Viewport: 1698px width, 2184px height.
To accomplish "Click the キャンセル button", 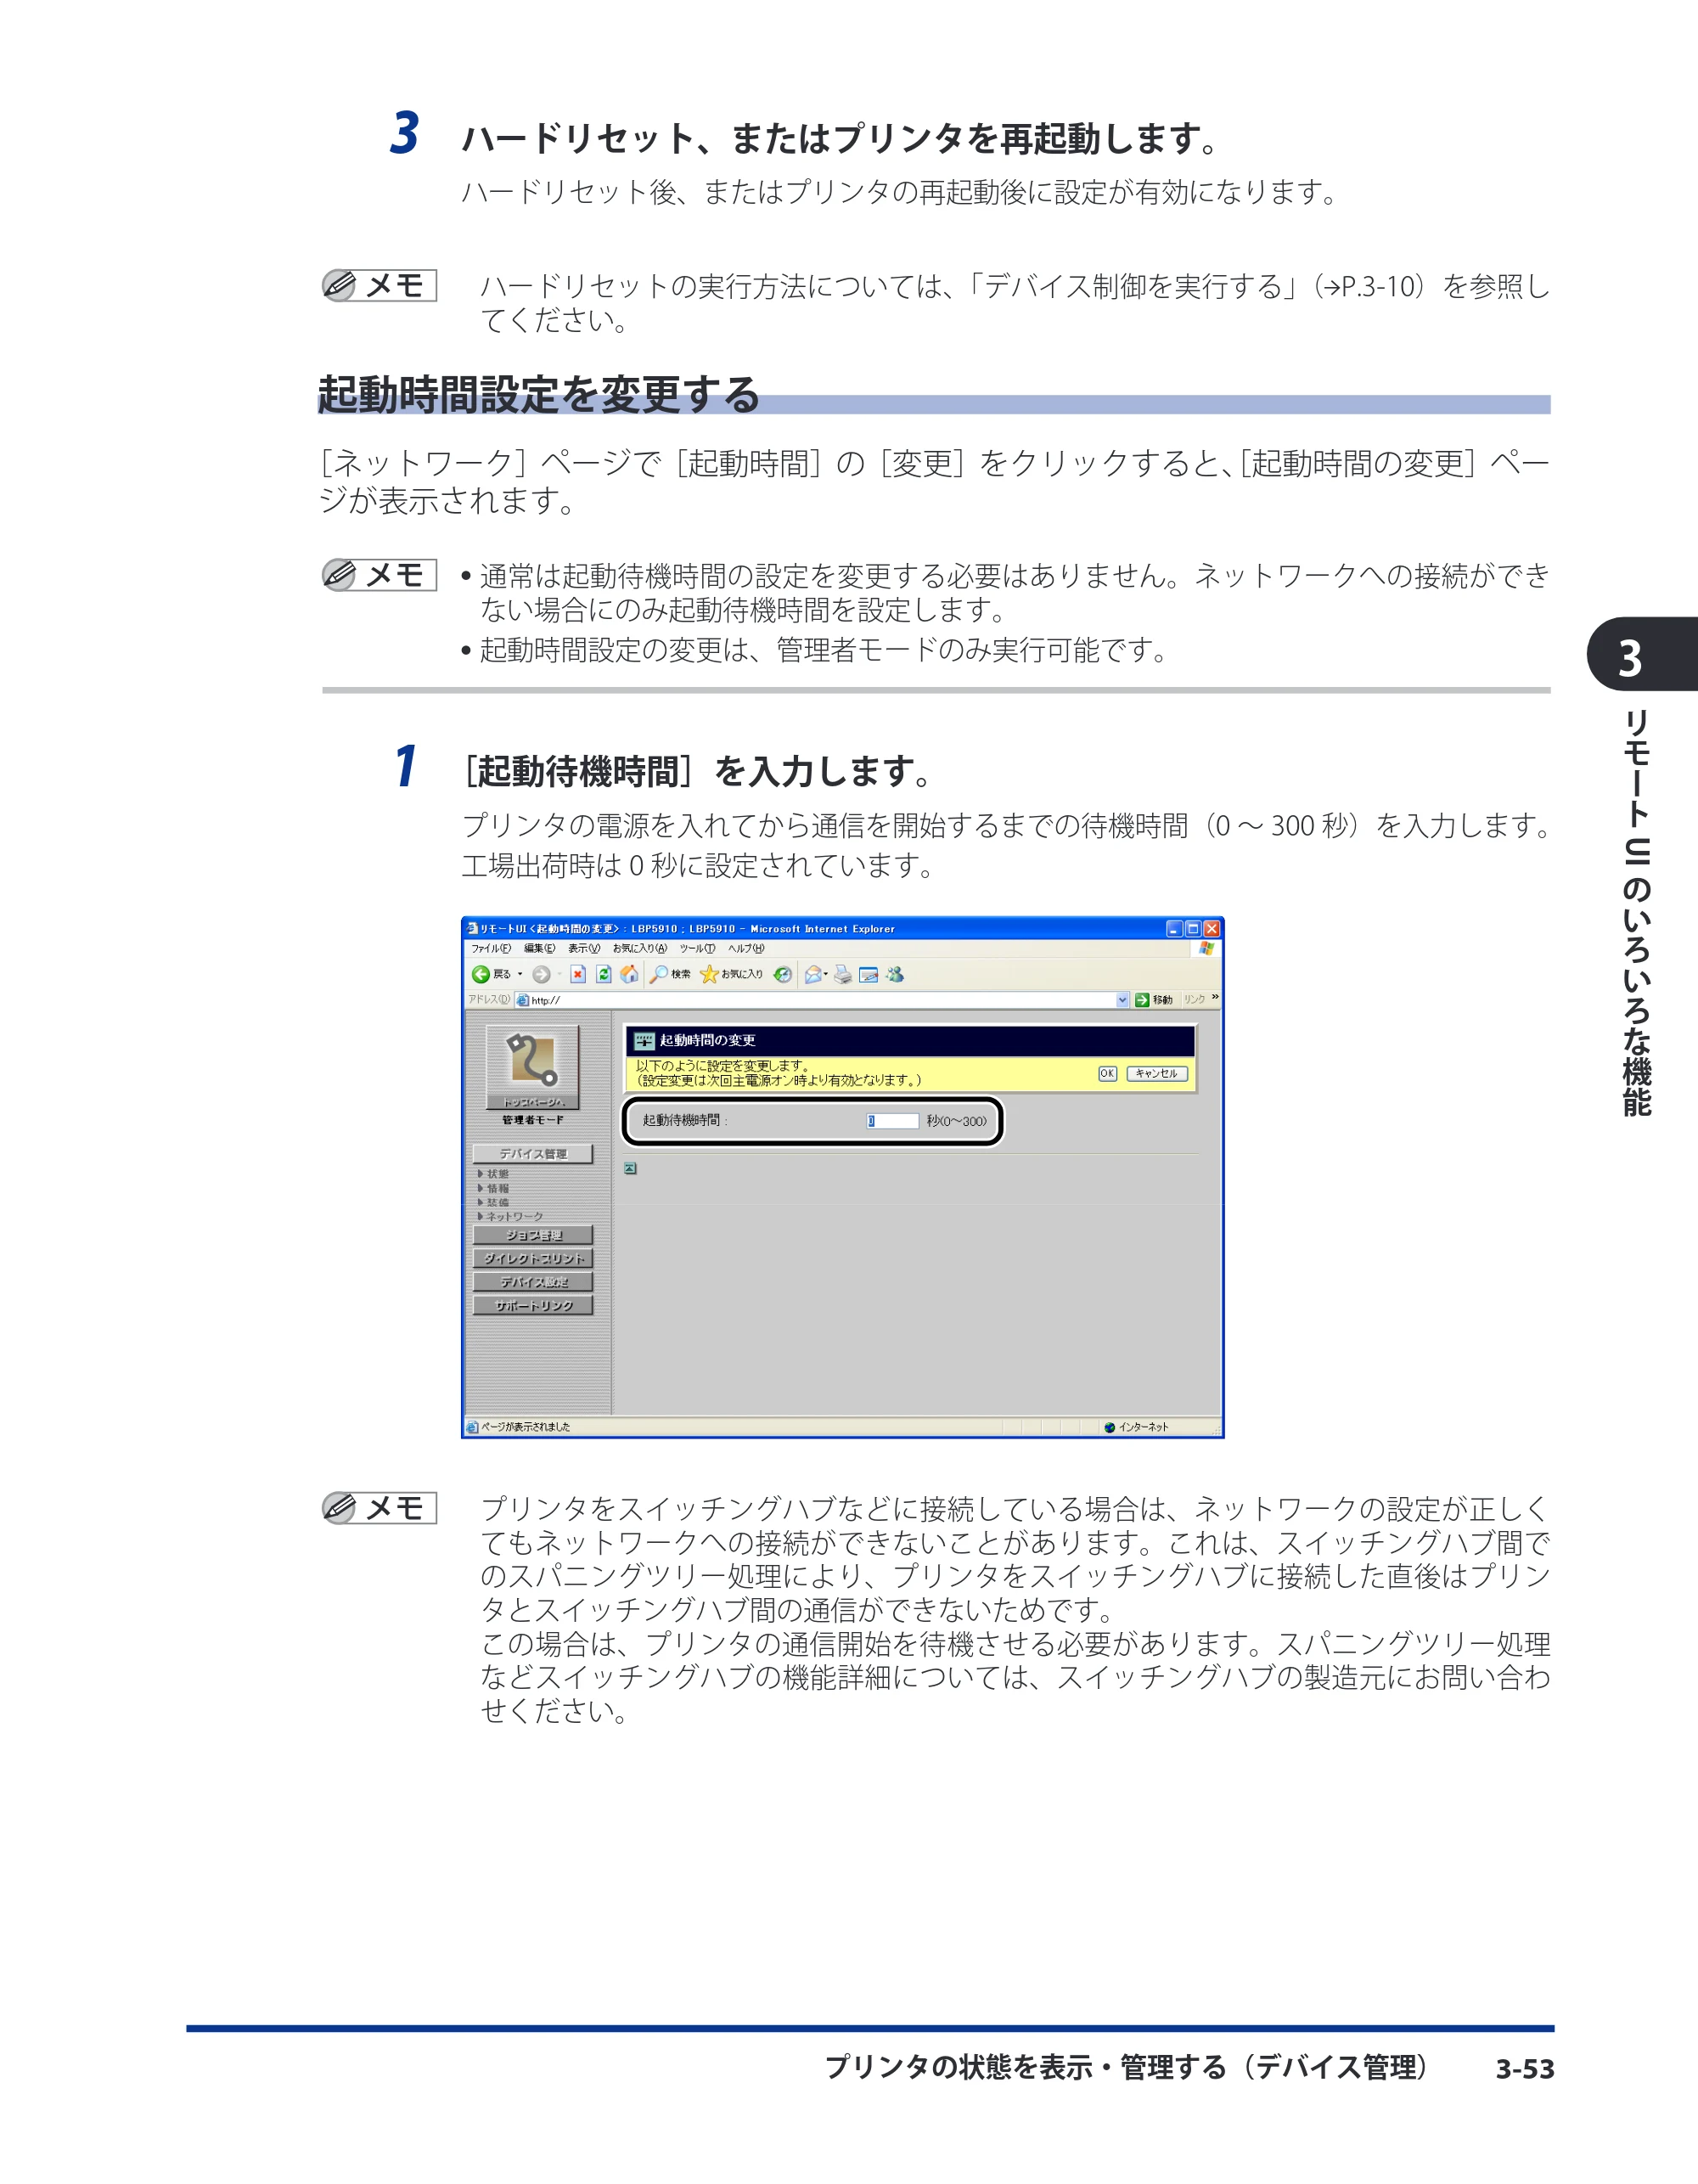I will point(1157,1073).
